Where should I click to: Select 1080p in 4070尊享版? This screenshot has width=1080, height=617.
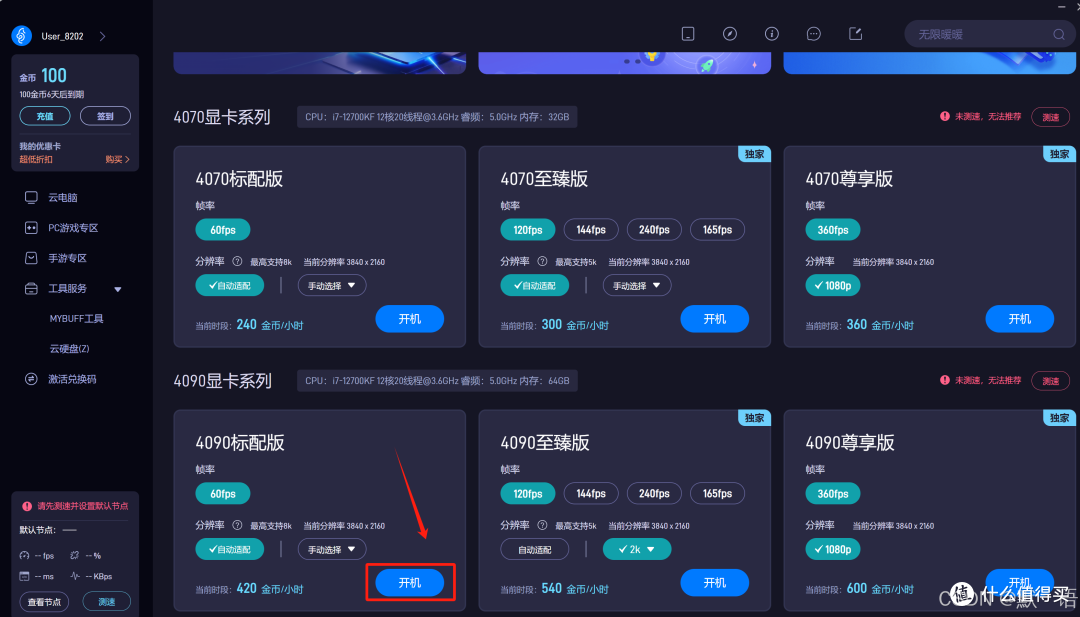833,286
